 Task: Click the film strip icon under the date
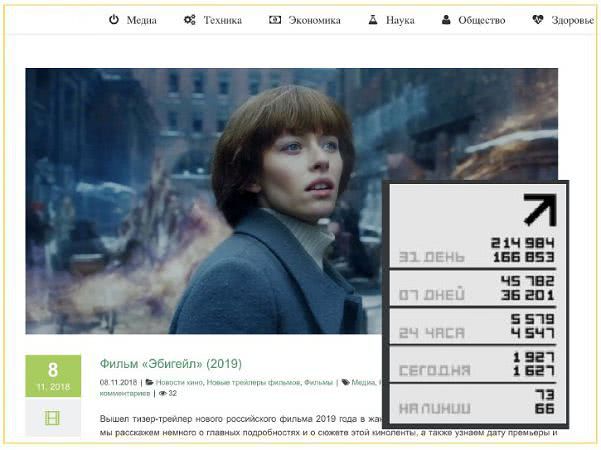[x=53, y=418]
